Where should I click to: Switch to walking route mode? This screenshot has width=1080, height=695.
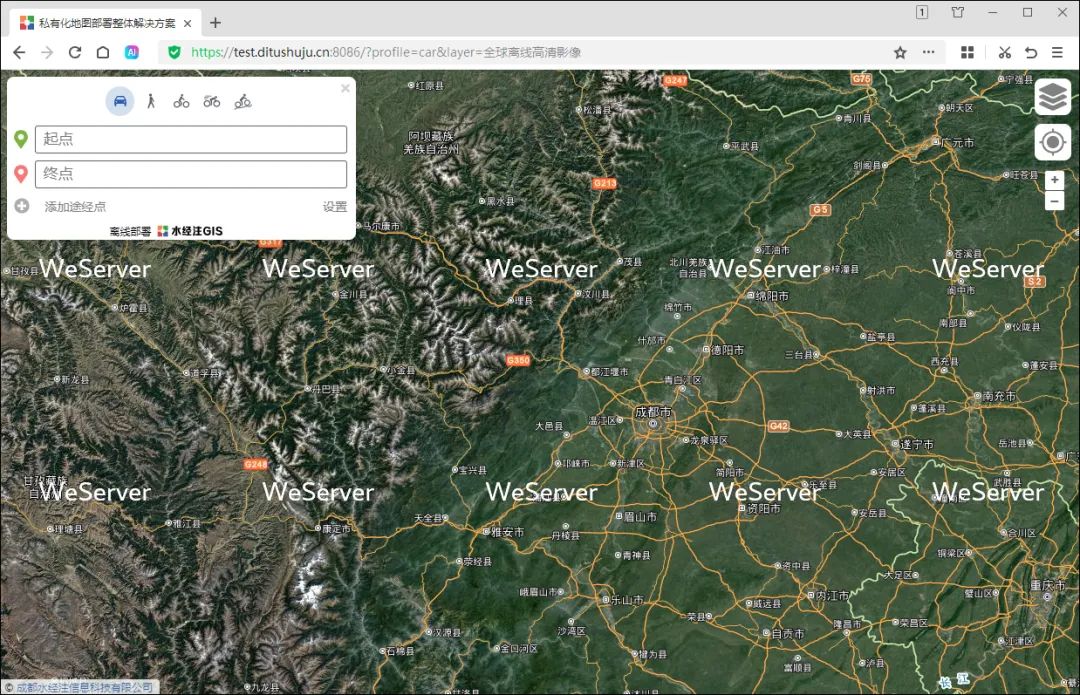click(x=151, y=101)
